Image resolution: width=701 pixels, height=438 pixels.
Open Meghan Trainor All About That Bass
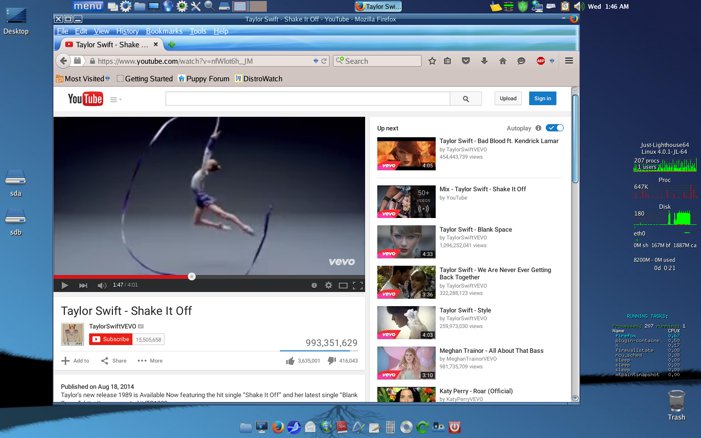(x=491, y=350)
